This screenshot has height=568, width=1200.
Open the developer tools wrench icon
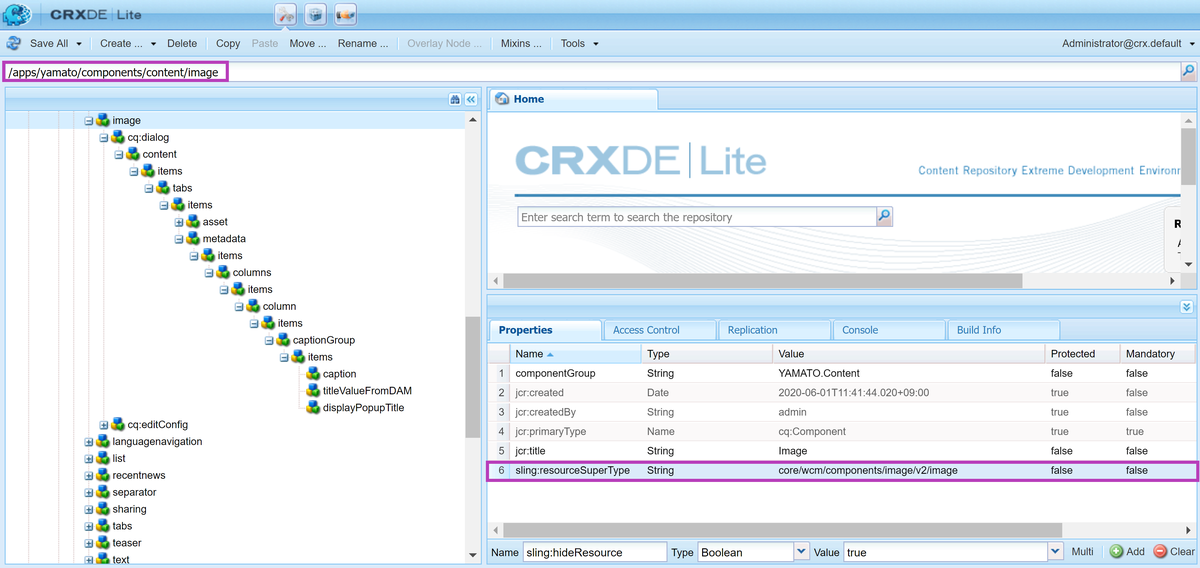(x=286, y=14)
